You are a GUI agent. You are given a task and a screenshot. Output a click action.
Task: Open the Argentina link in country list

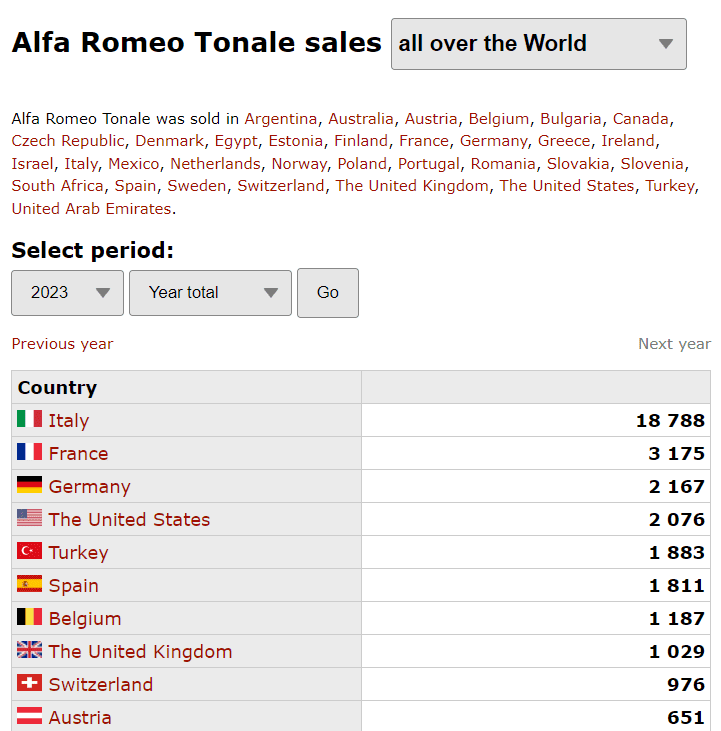coord(281,119)
